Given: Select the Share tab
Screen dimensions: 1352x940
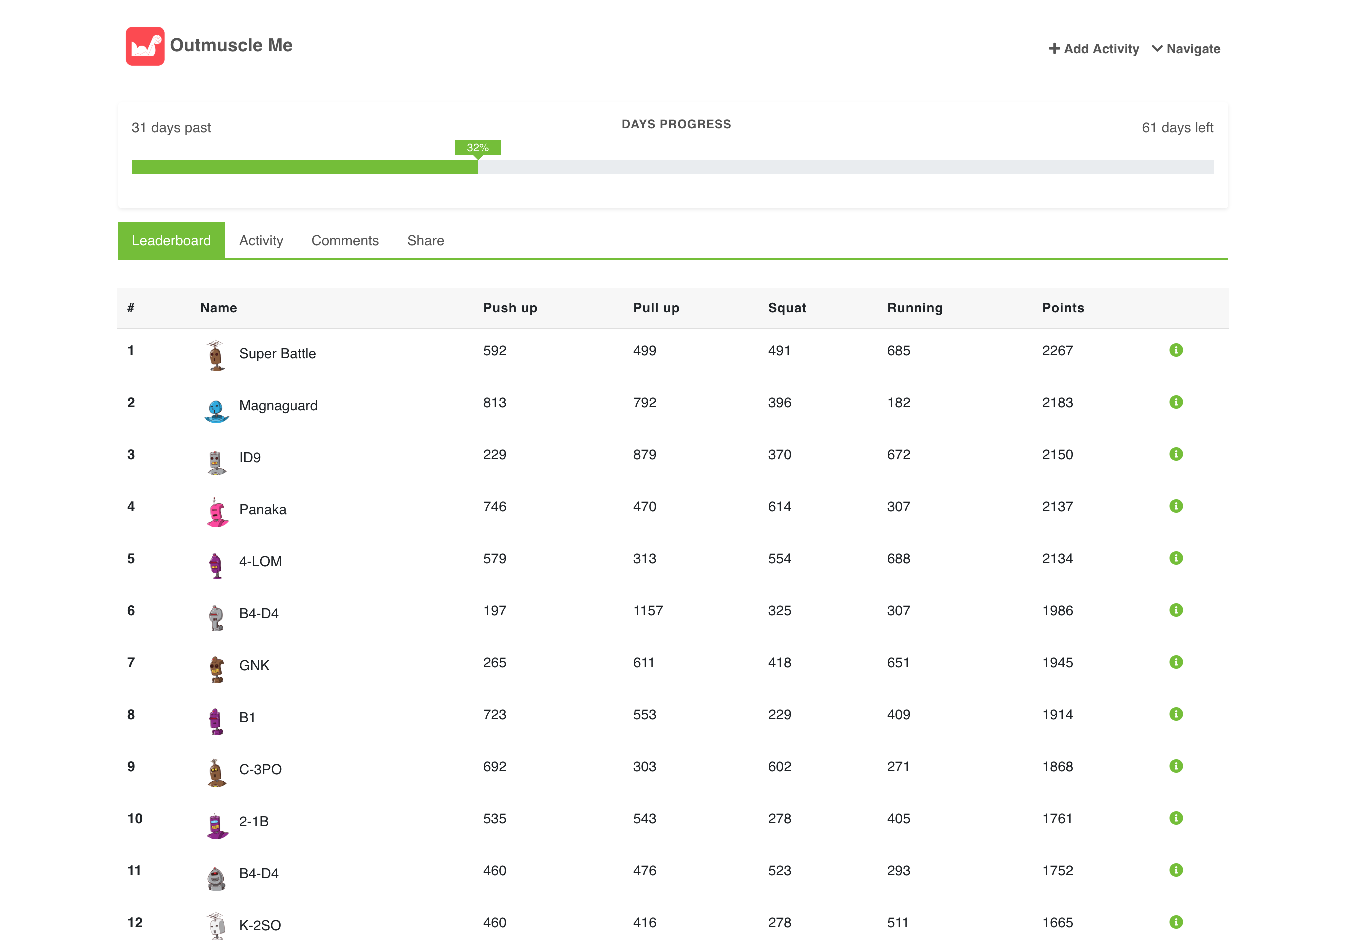Looking at the screenshot, I should [425, 241].
